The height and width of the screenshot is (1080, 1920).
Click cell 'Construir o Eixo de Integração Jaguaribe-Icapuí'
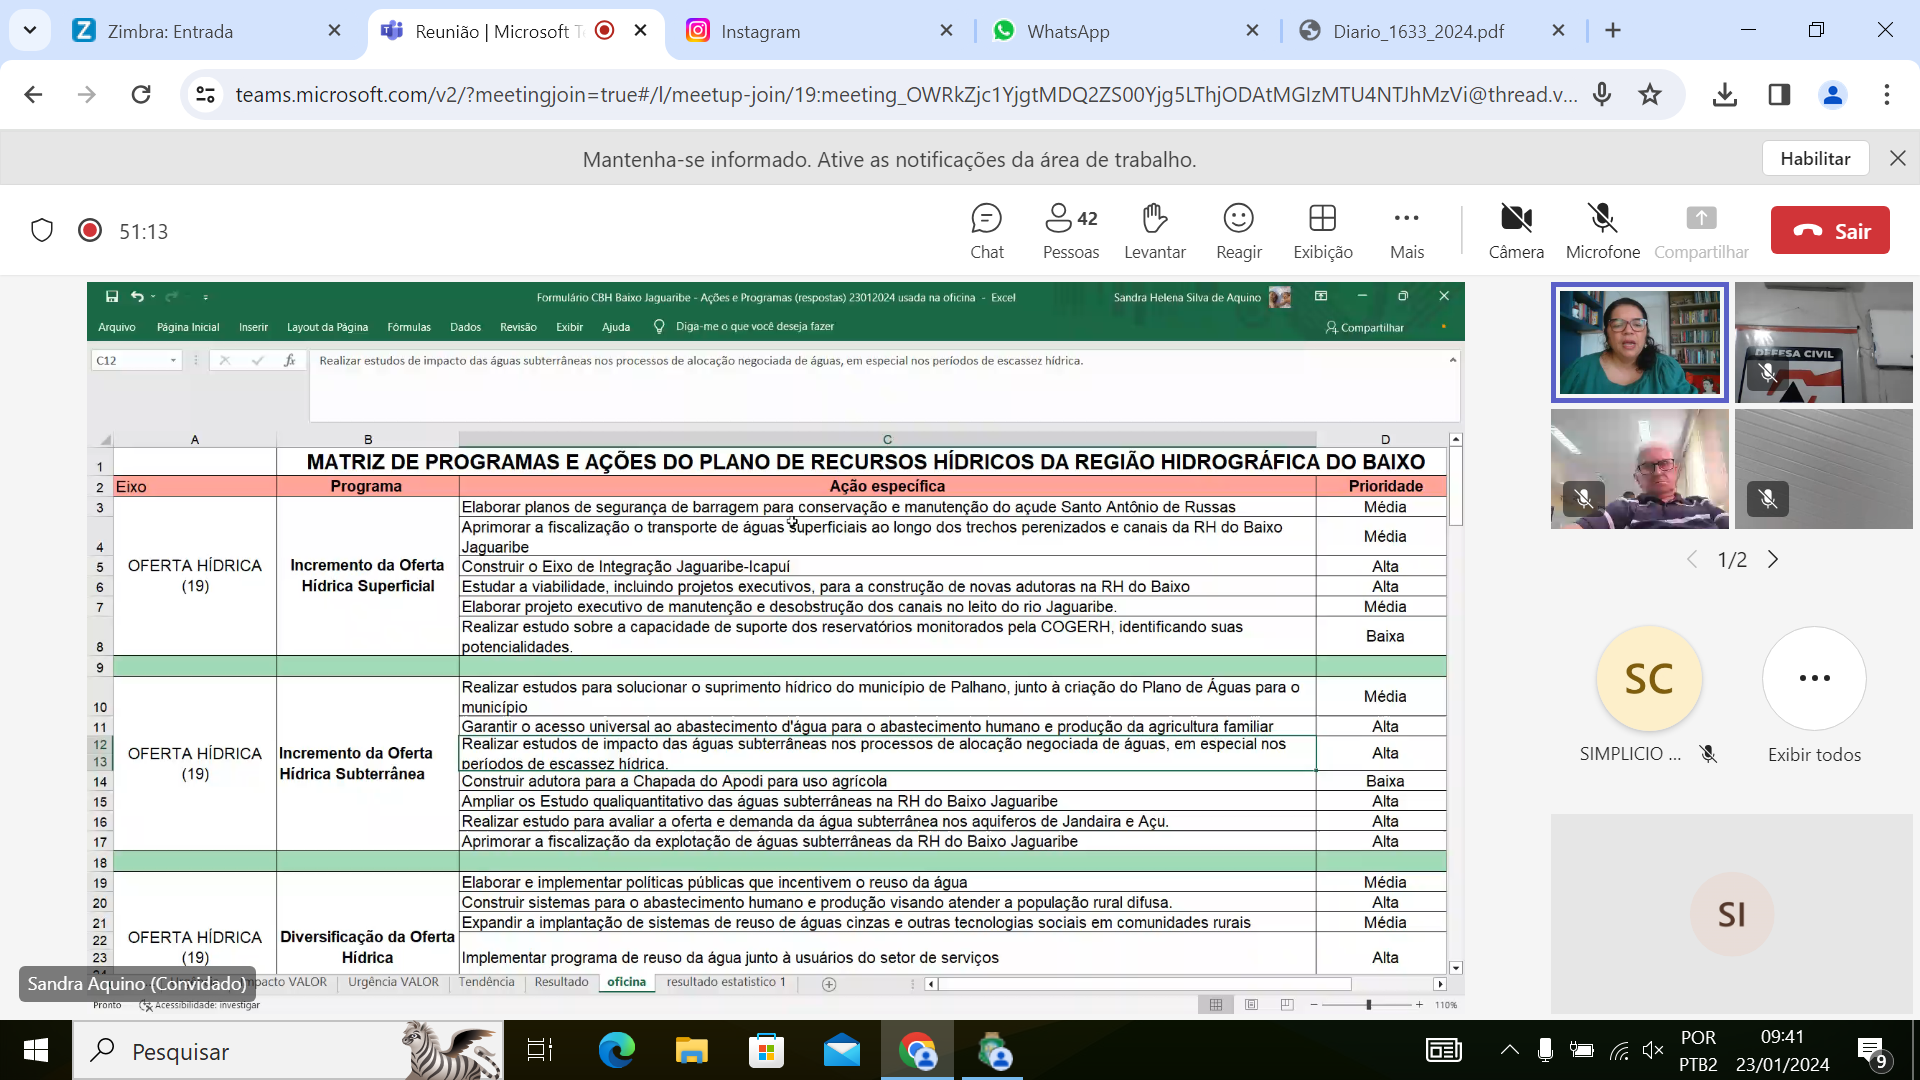887,566
